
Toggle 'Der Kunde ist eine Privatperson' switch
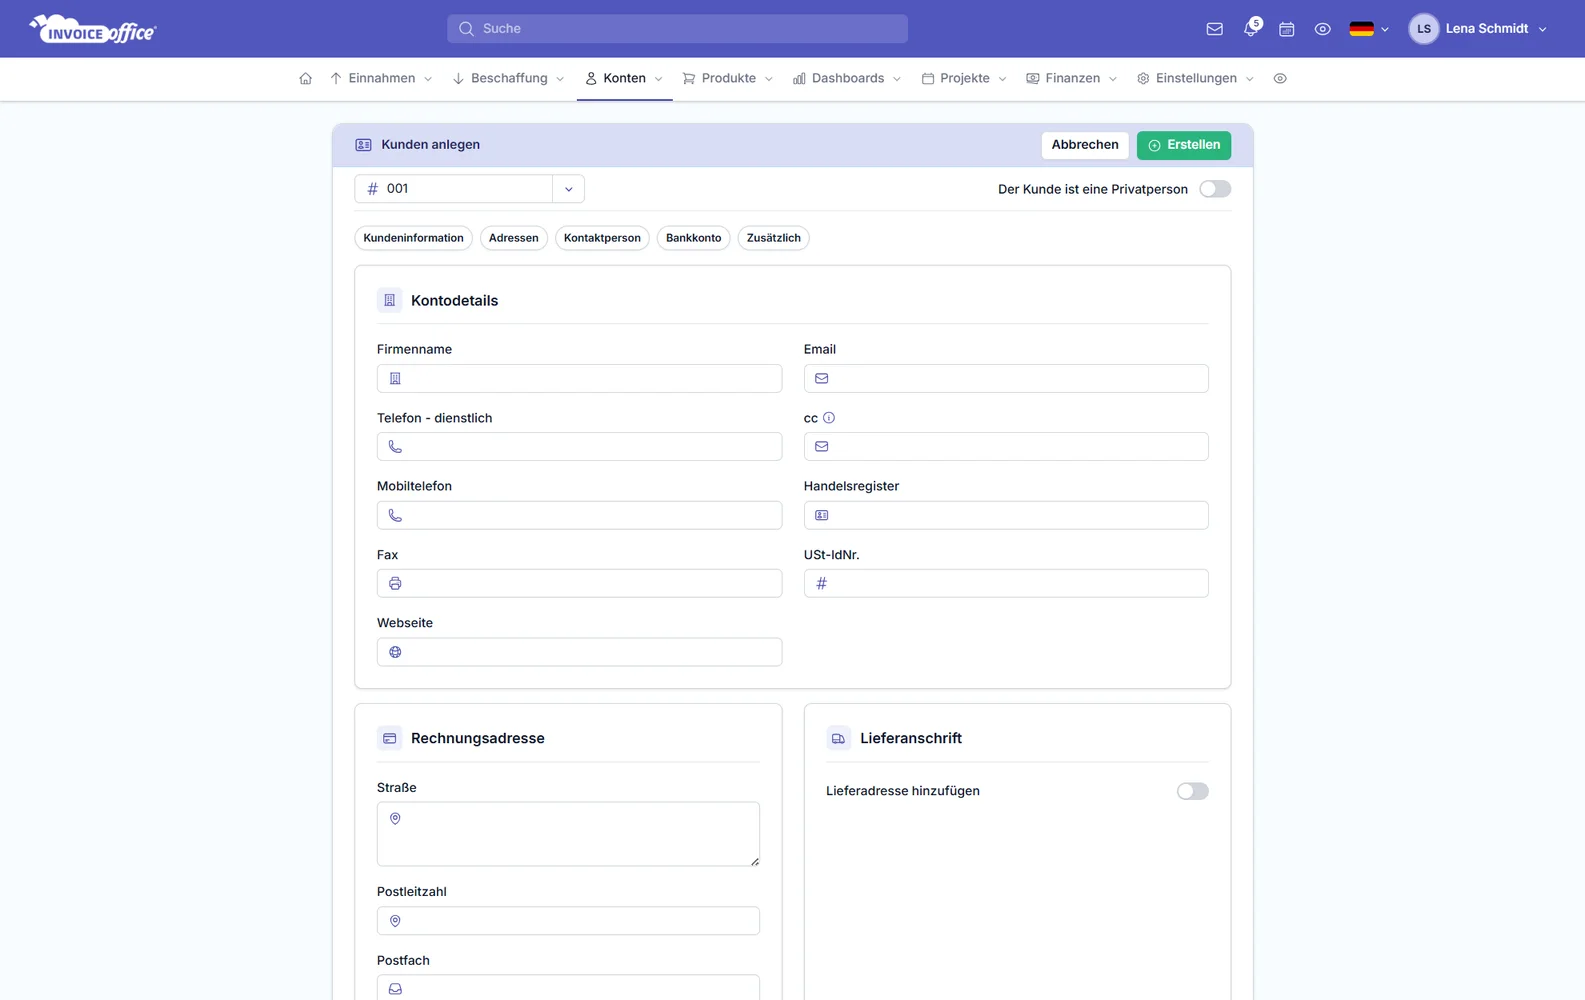(x=1215, y=189)
